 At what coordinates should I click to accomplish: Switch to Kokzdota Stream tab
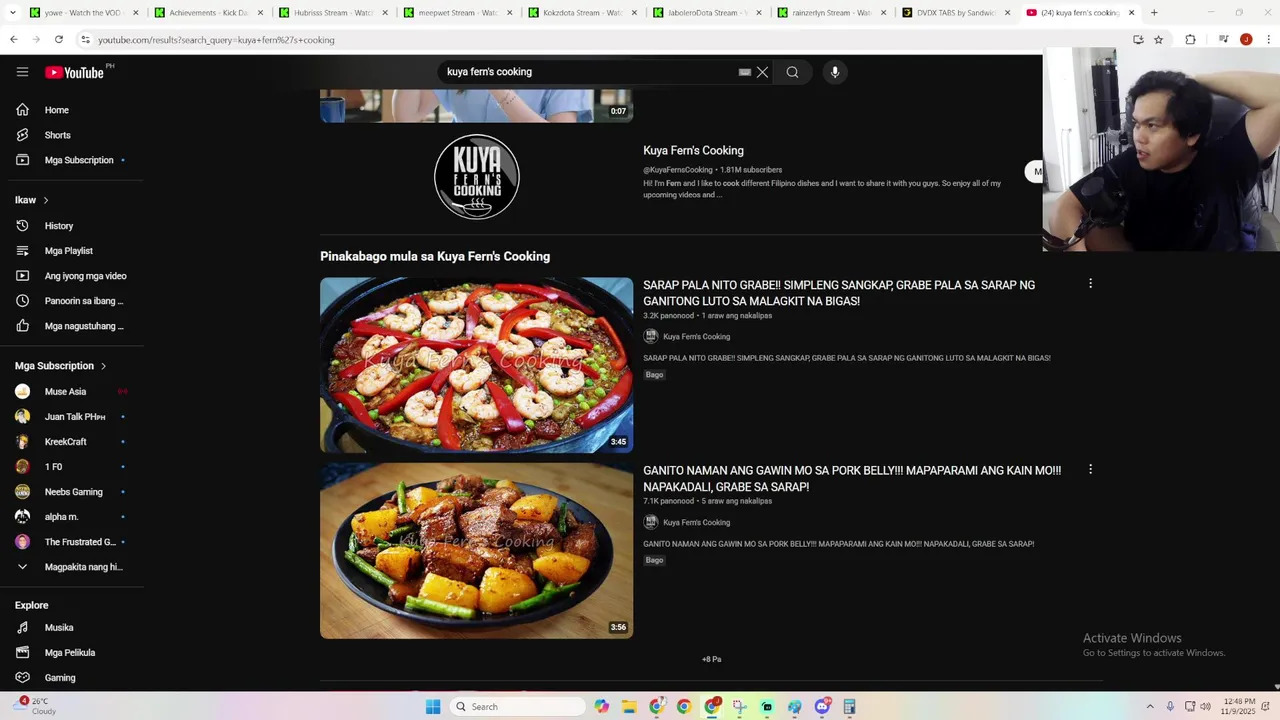point(582,13)
